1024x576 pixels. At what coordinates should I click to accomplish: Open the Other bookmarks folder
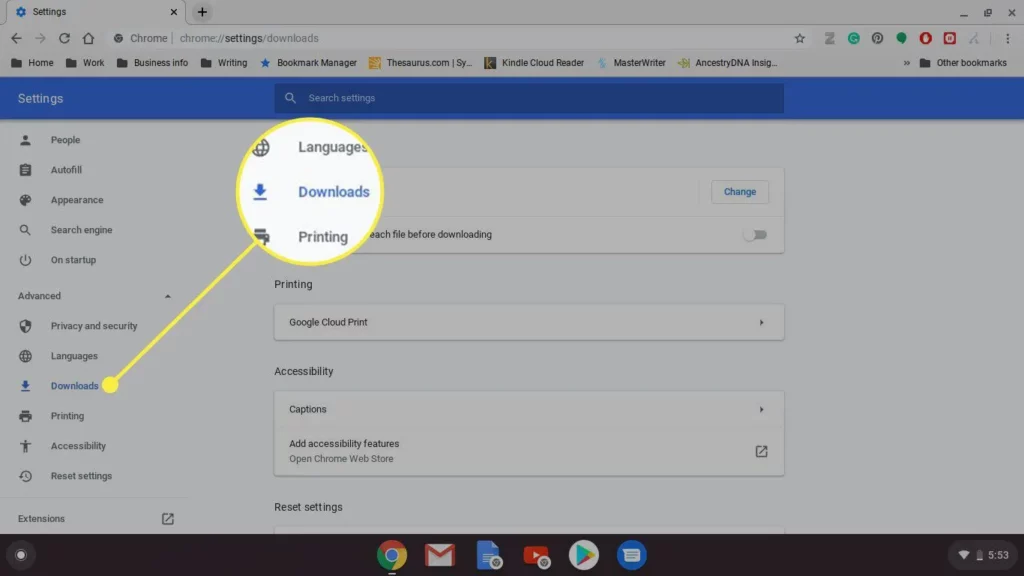pos(963,63)
